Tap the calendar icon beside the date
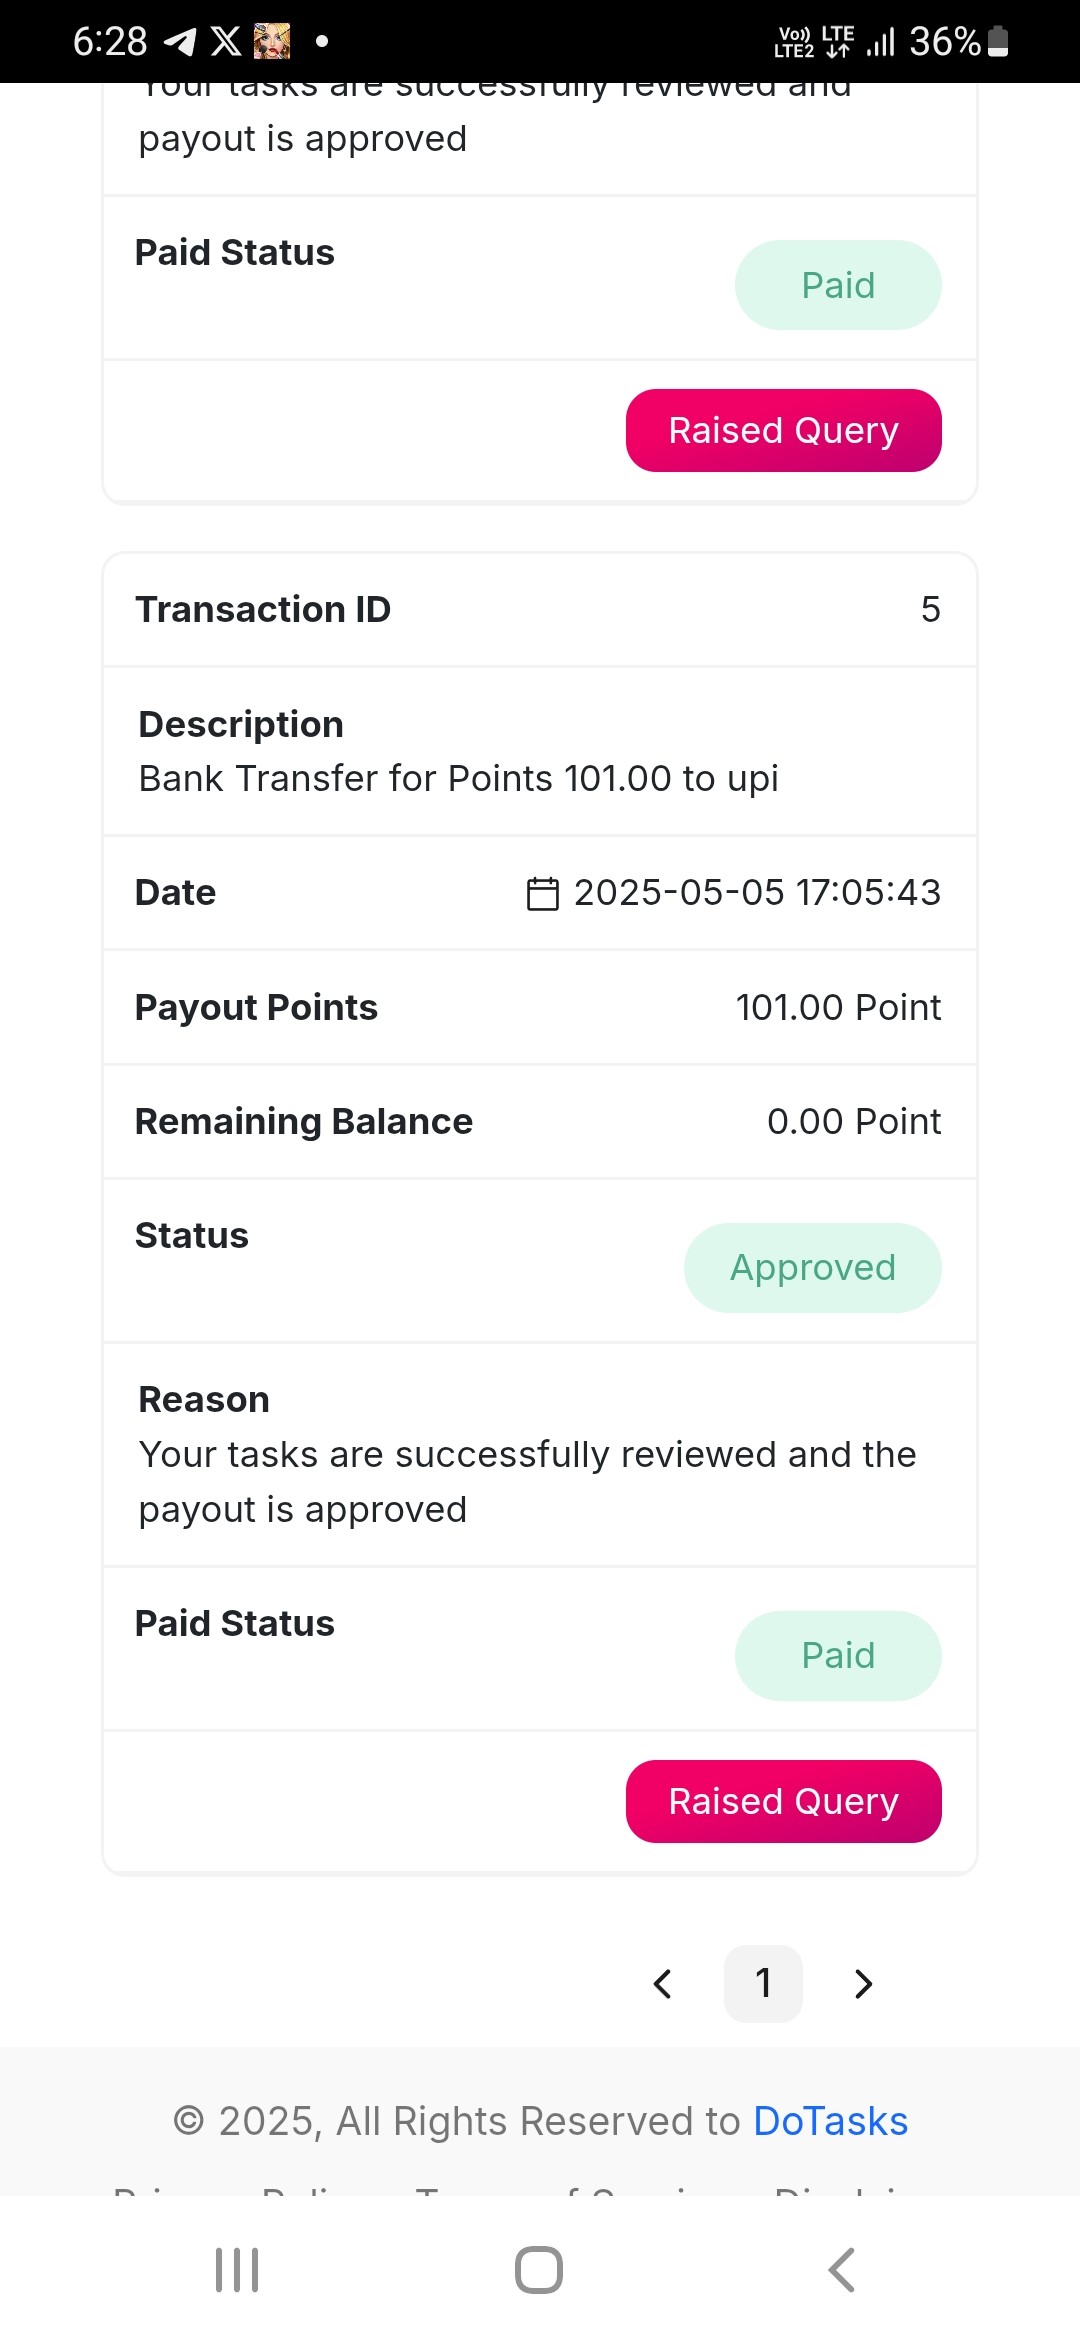 pos(543,893)
